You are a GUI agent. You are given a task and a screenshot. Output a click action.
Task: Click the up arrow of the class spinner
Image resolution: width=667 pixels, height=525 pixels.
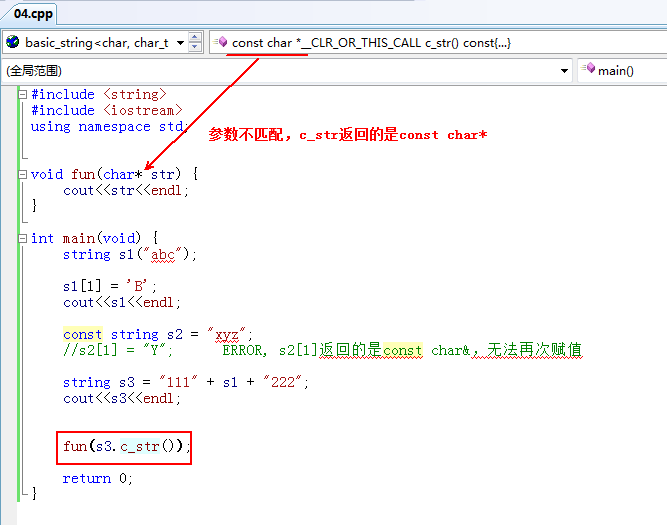pos(195,37)
